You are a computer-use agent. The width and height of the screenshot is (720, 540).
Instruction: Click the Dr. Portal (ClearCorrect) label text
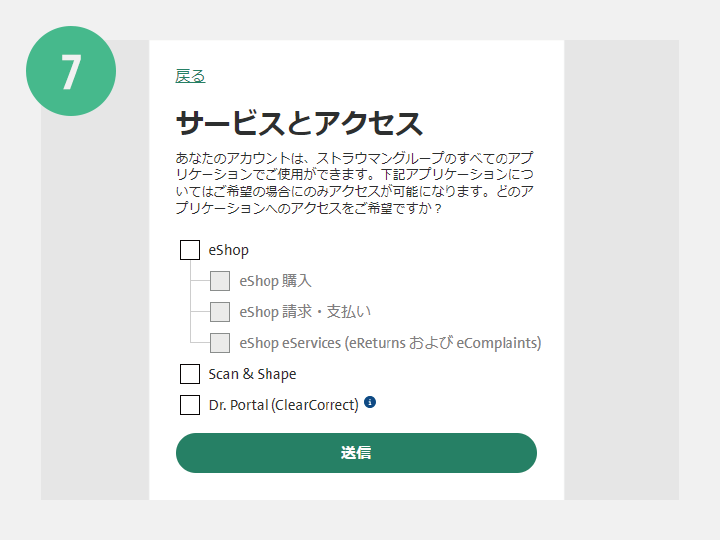(x=283, y=405)
